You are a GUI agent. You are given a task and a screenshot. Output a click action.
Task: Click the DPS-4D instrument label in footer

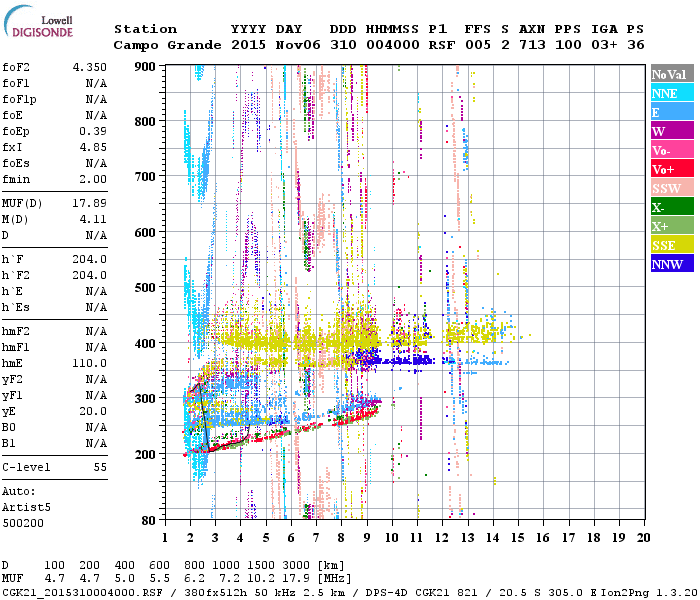coord(387,592)
